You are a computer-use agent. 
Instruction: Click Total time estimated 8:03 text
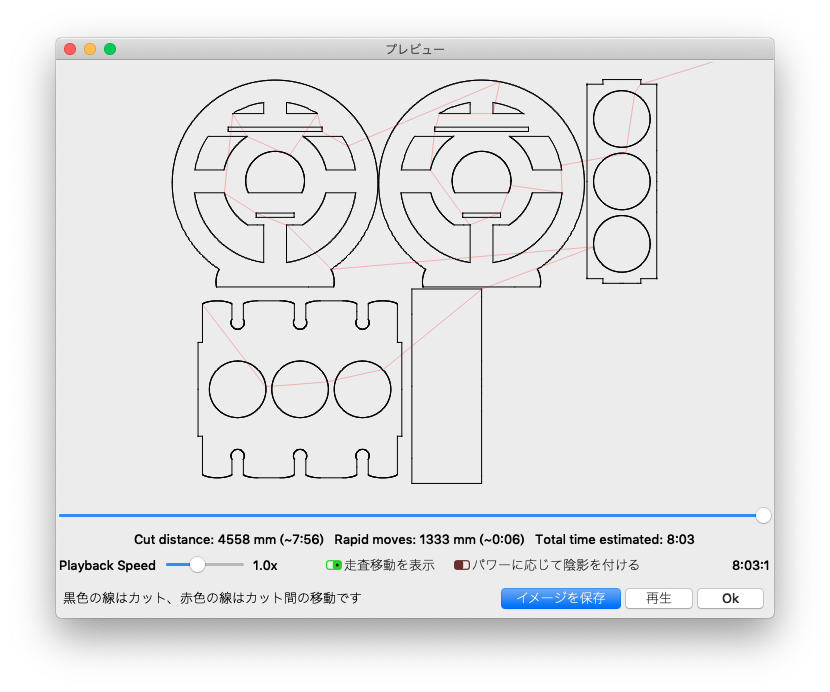click(x=615, y=540)
